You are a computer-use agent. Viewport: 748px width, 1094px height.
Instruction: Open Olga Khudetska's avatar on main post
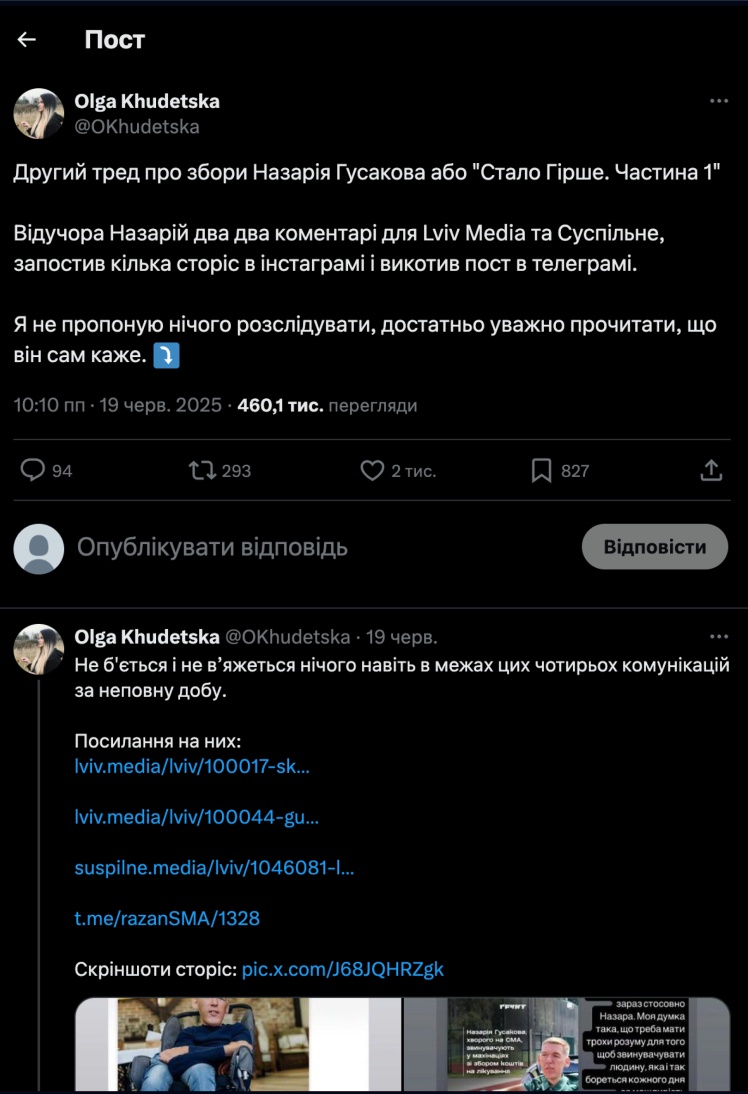tap(39, 113)
